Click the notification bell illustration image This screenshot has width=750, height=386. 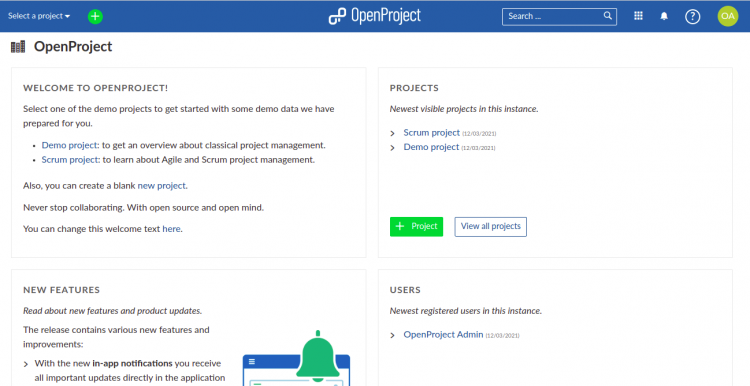297,358
